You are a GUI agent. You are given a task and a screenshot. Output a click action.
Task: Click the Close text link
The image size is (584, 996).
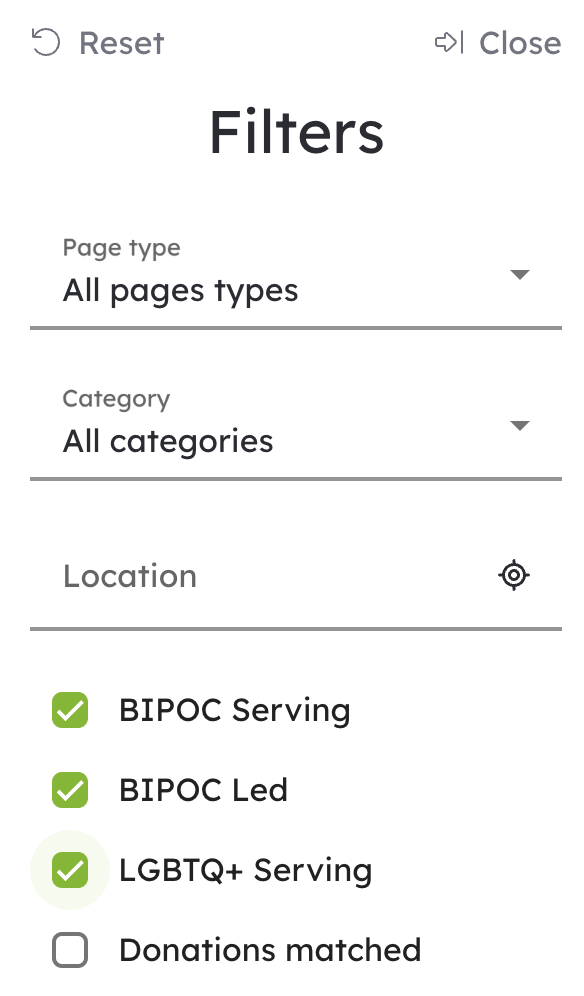click(x=520, y=43)
